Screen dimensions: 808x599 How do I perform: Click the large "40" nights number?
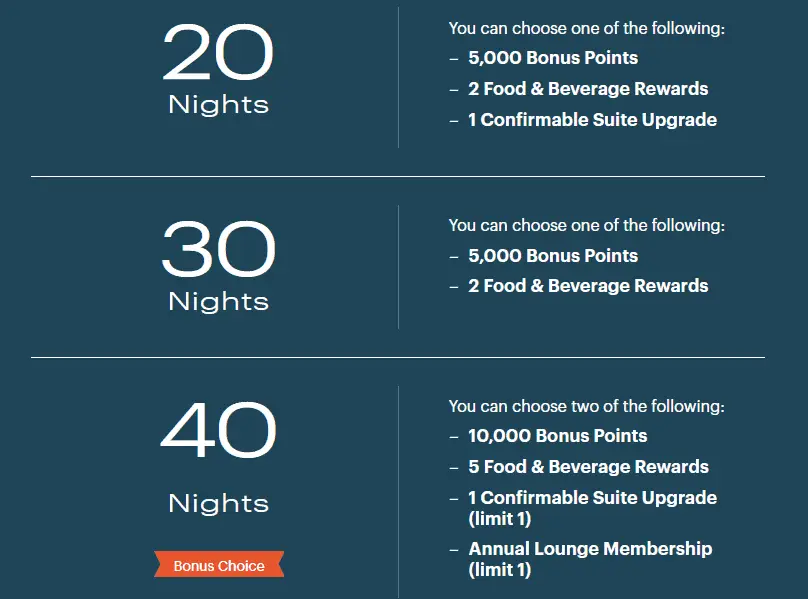218,431
